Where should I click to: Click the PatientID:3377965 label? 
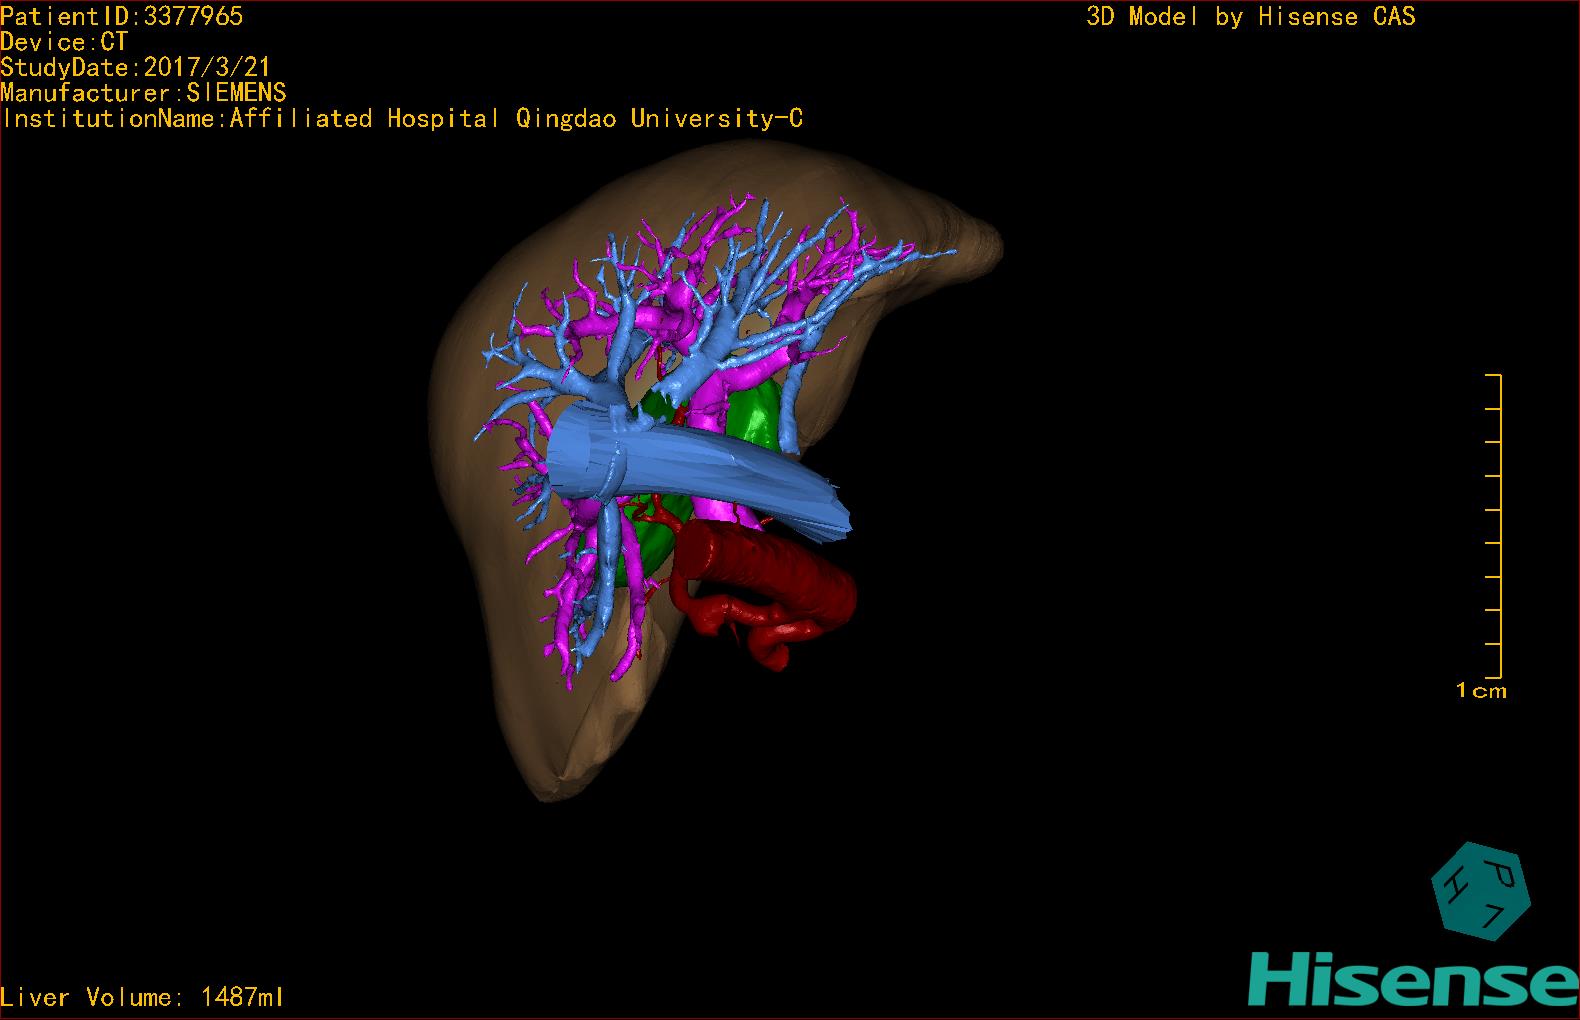click(121, 16)
